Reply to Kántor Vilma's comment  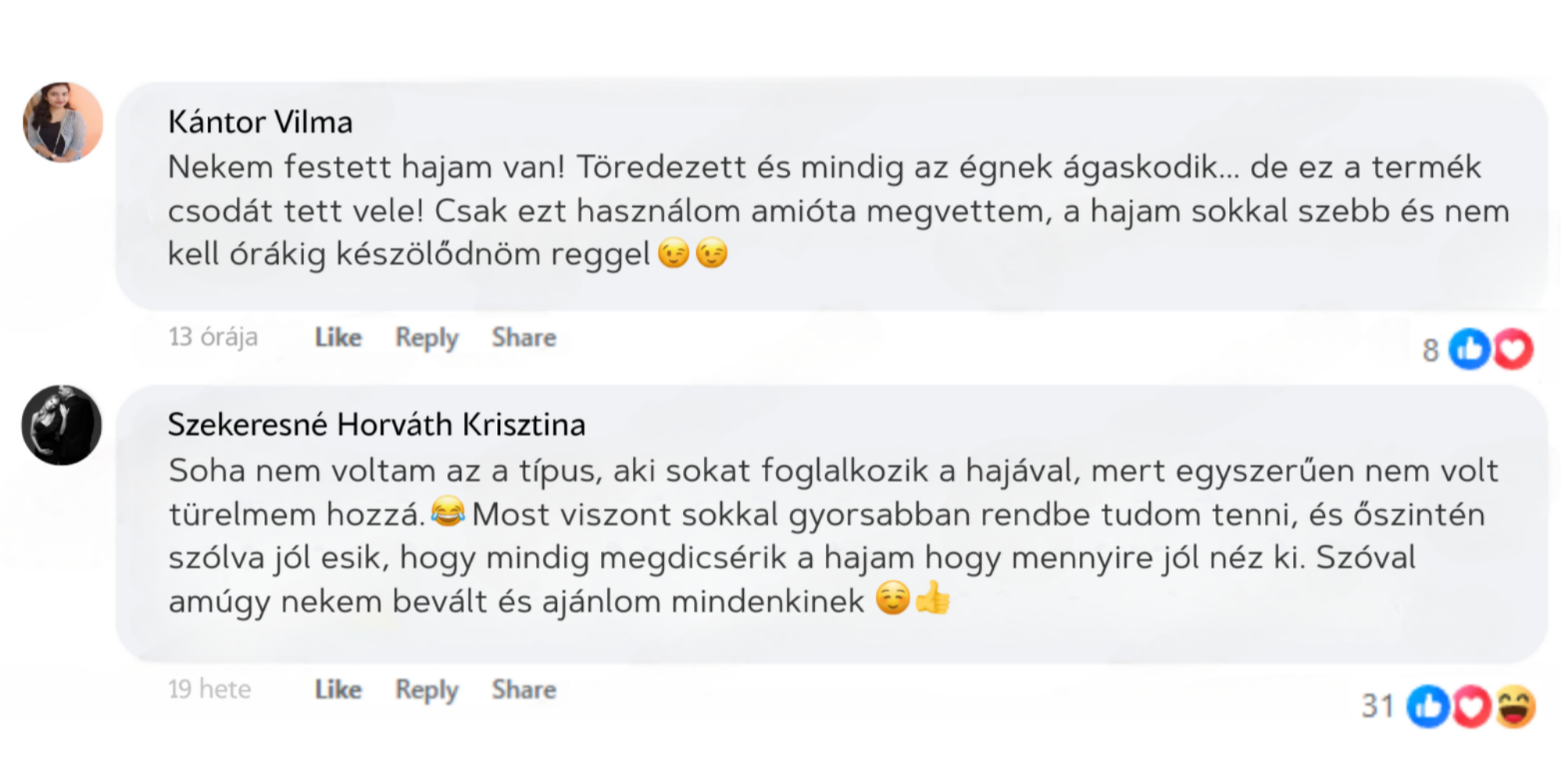[x=426, y=338]
